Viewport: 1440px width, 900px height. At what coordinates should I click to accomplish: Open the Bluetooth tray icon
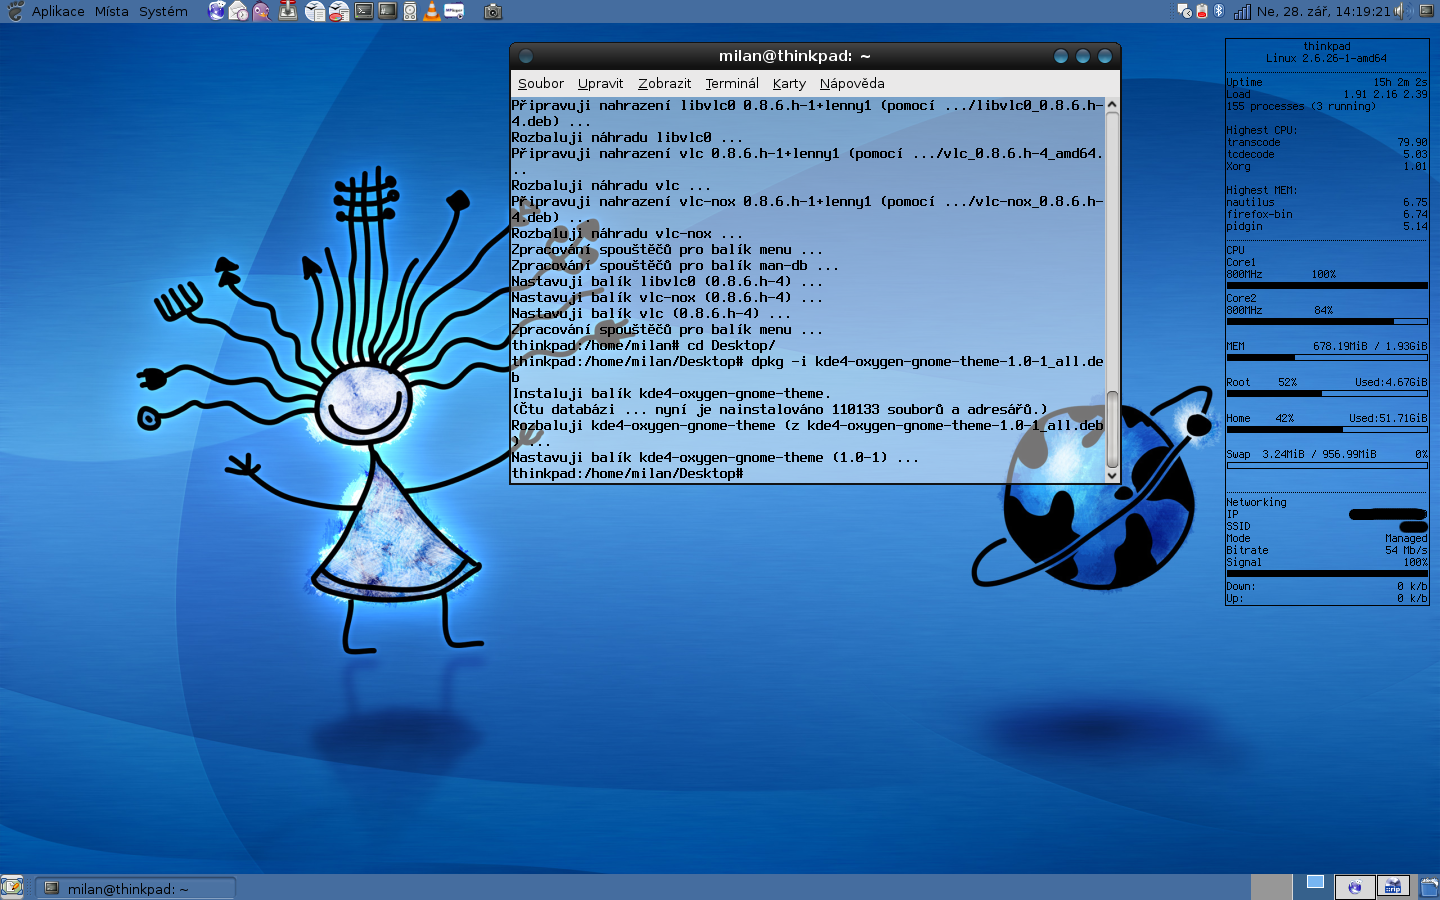(1219, 11)
